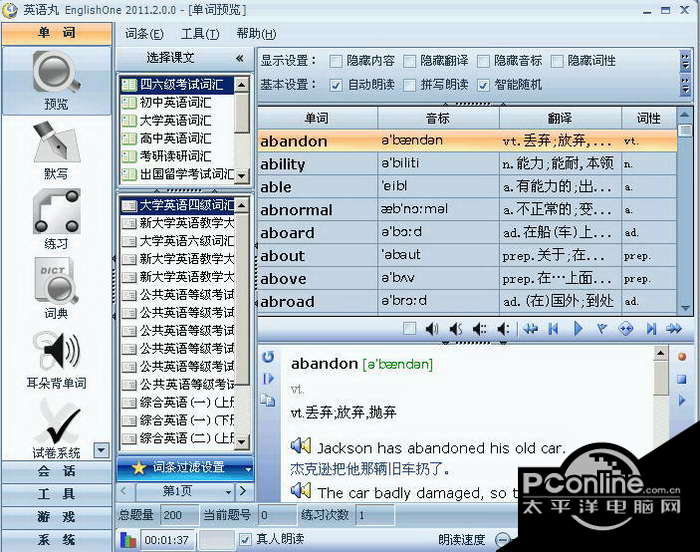Jump forward with the double-right arrow icon
The image size is (700, 552).
tap(674, 329)
